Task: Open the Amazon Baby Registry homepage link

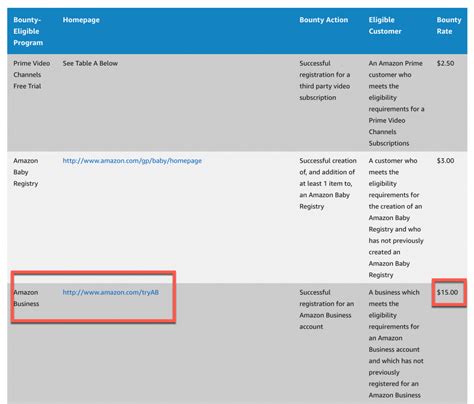Action: click(x=132, y=161)
